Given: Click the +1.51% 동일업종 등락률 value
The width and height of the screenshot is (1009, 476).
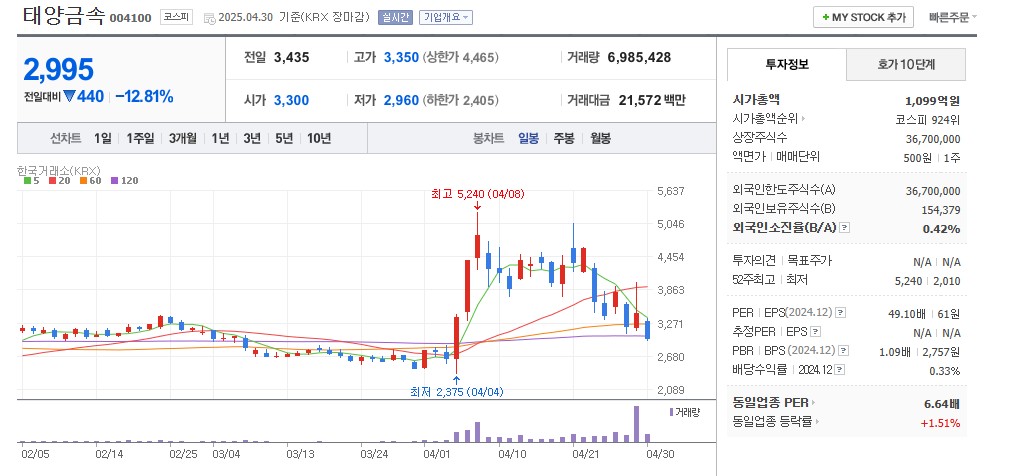Looking at the screenshot, I should point(940,423).
